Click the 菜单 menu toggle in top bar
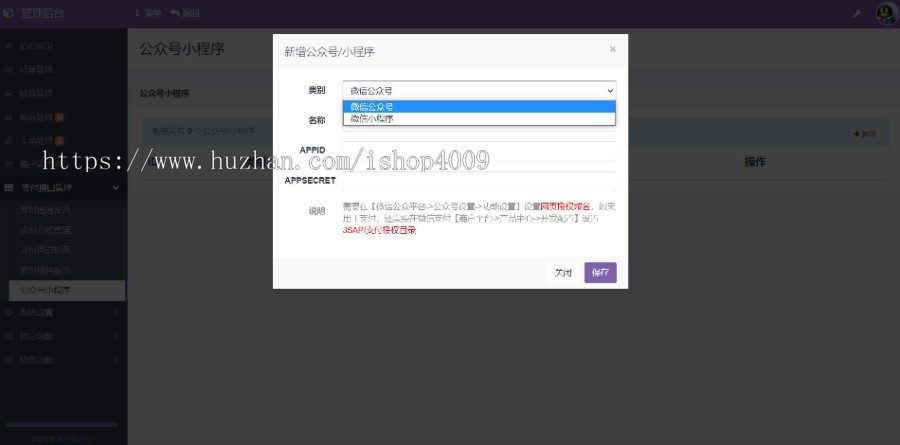The image size is (900, 445). [149, 13]
